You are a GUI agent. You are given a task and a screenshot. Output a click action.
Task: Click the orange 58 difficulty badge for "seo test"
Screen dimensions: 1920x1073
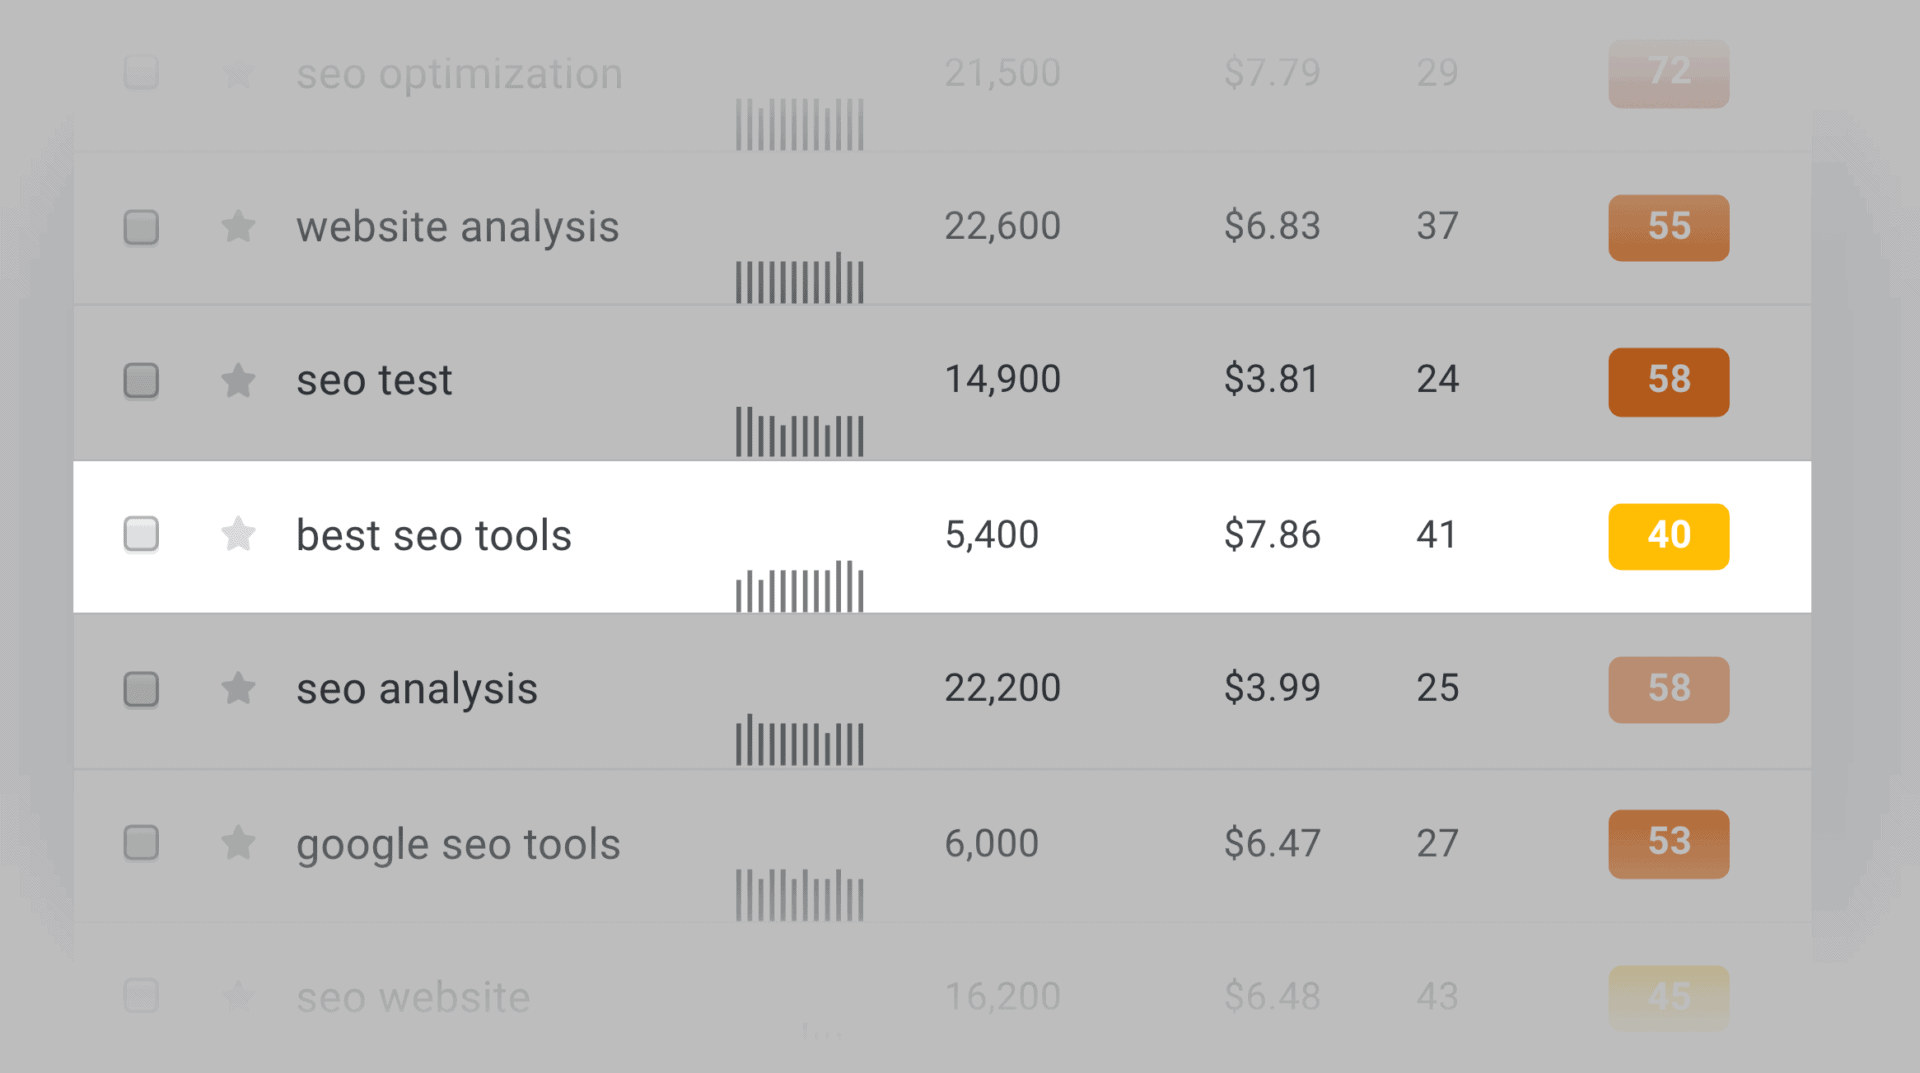coord(1668,381)
